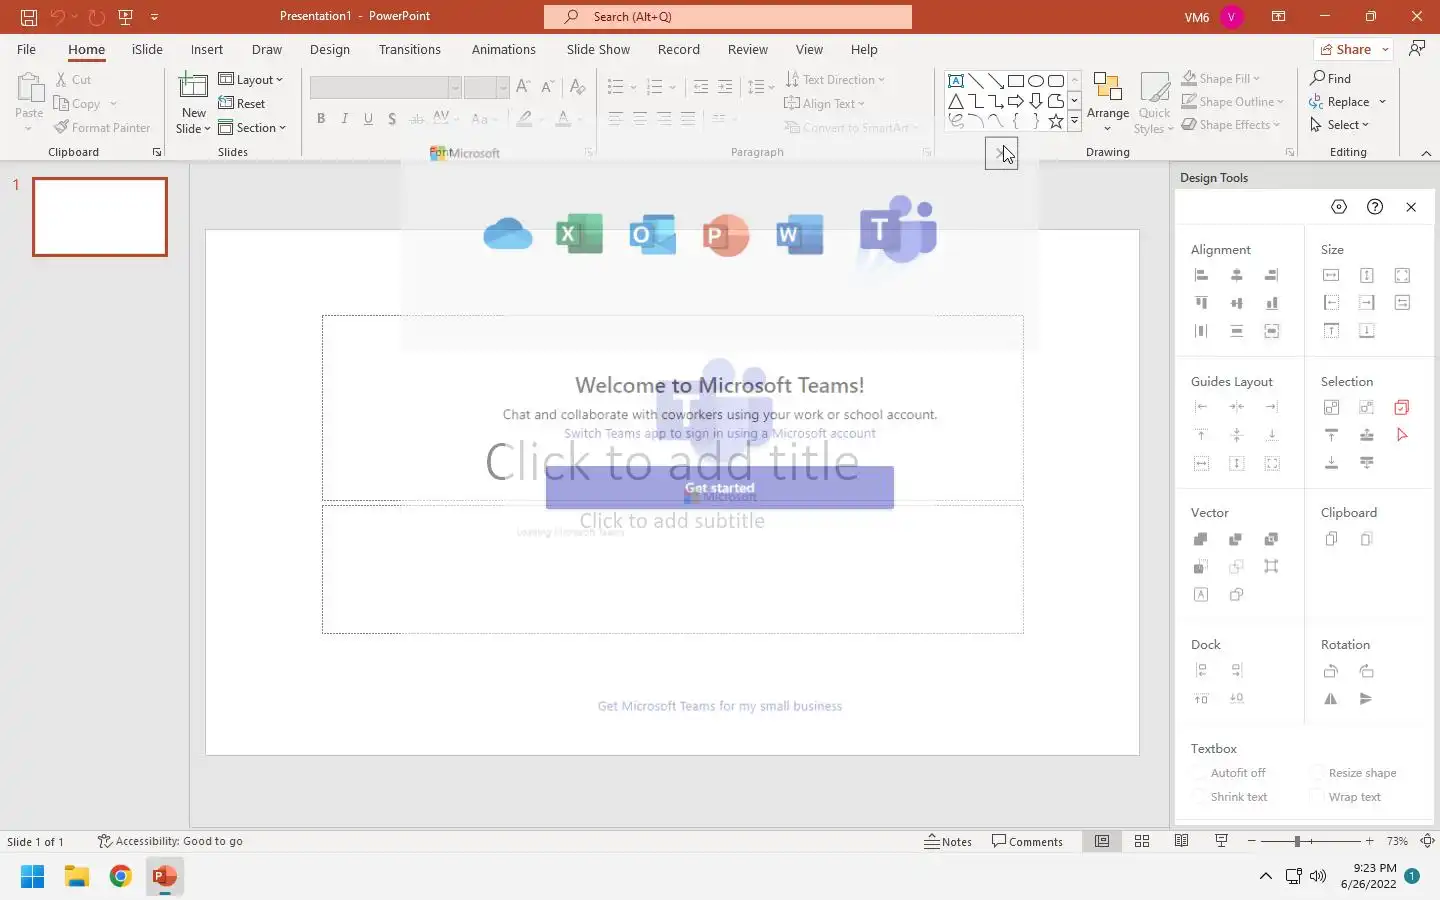Toggle Bold formatting

click(321, 119)
